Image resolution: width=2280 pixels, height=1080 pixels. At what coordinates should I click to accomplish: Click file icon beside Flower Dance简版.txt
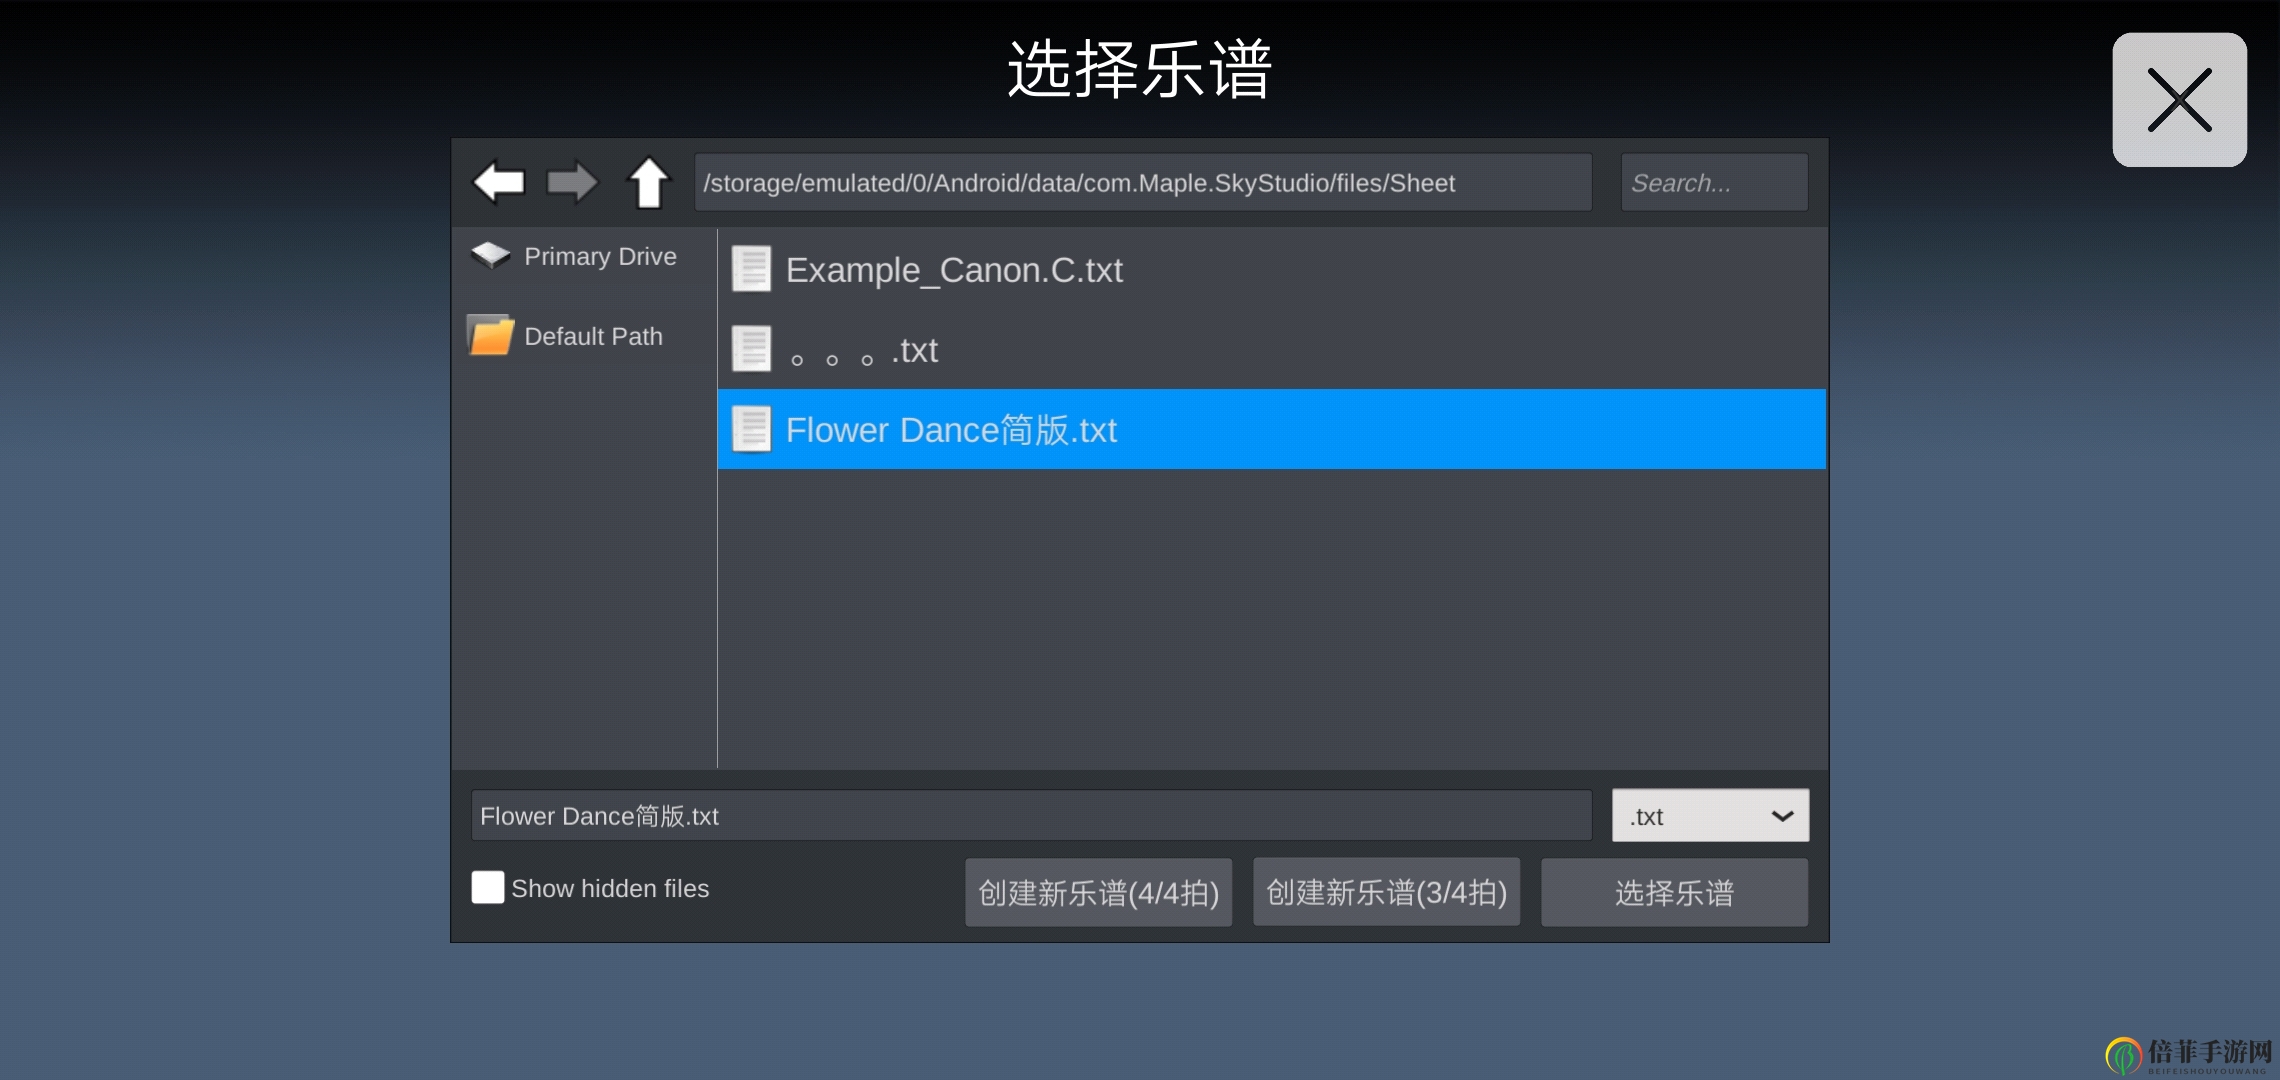tap(751, 429)
